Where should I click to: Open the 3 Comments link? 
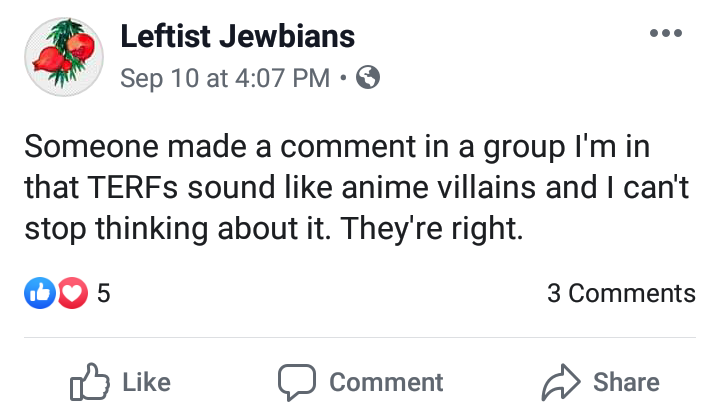tap(621, 293)
